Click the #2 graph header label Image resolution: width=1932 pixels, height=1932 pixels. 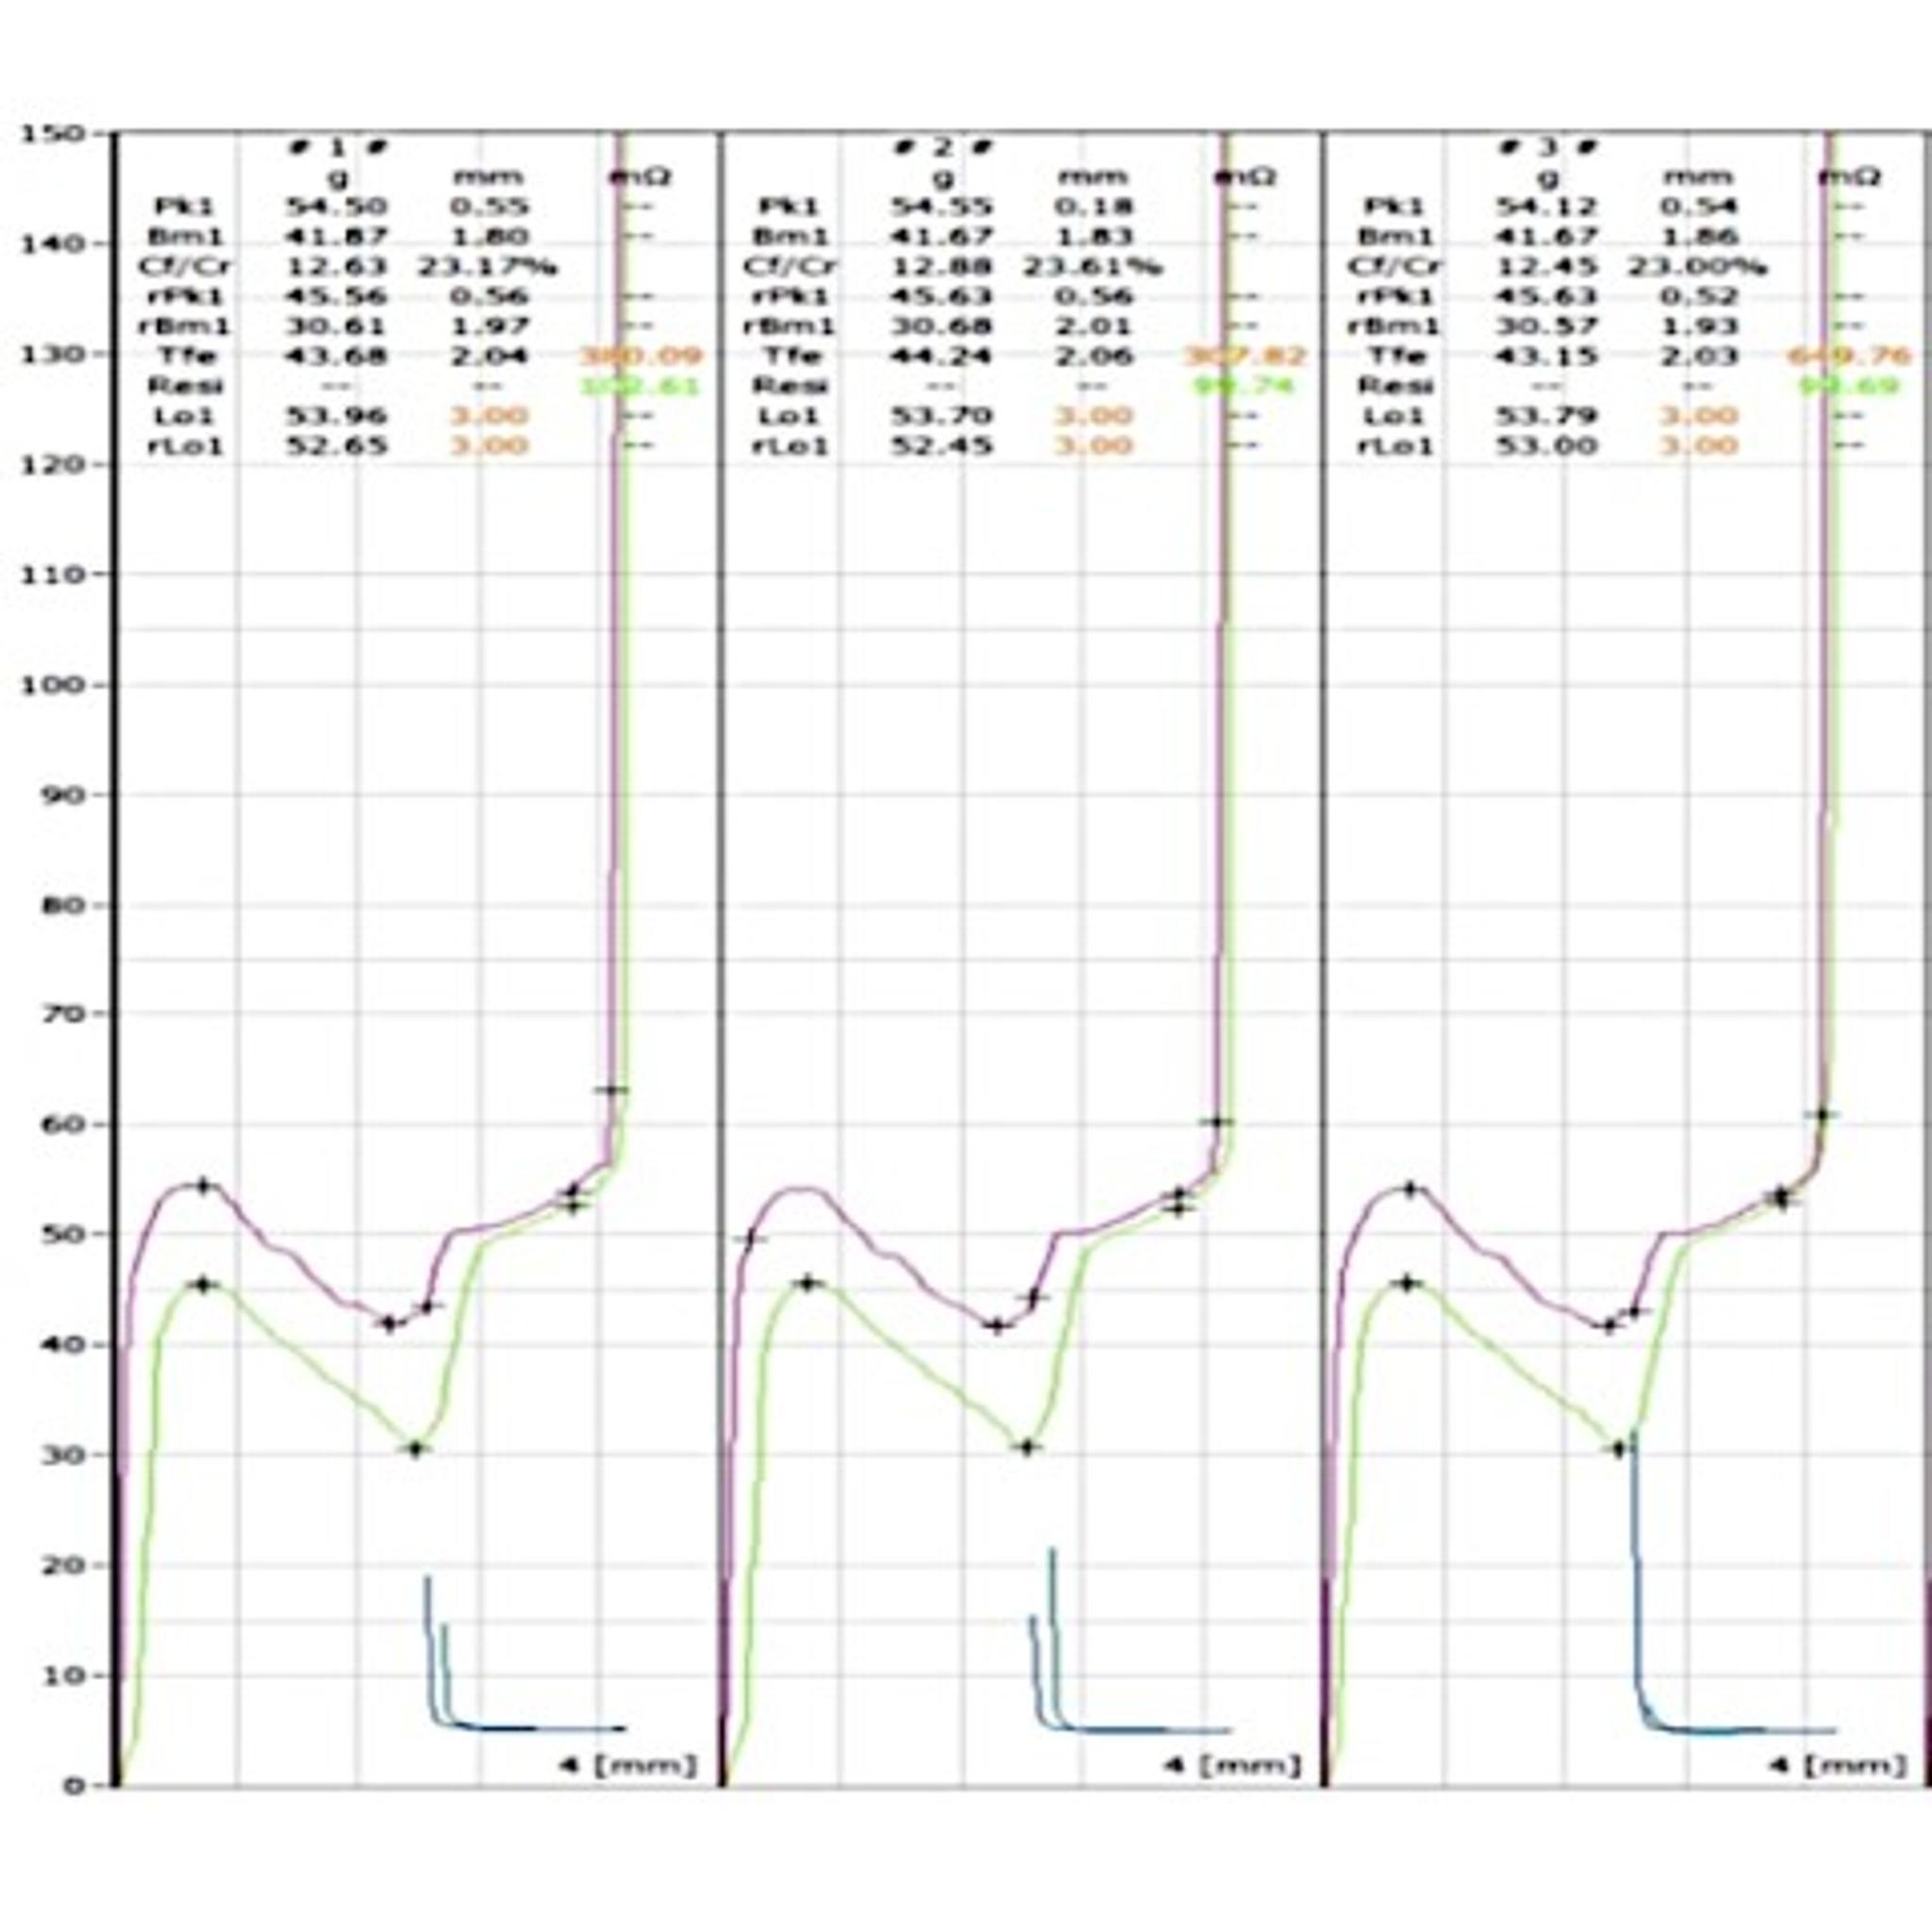point(942,148)
